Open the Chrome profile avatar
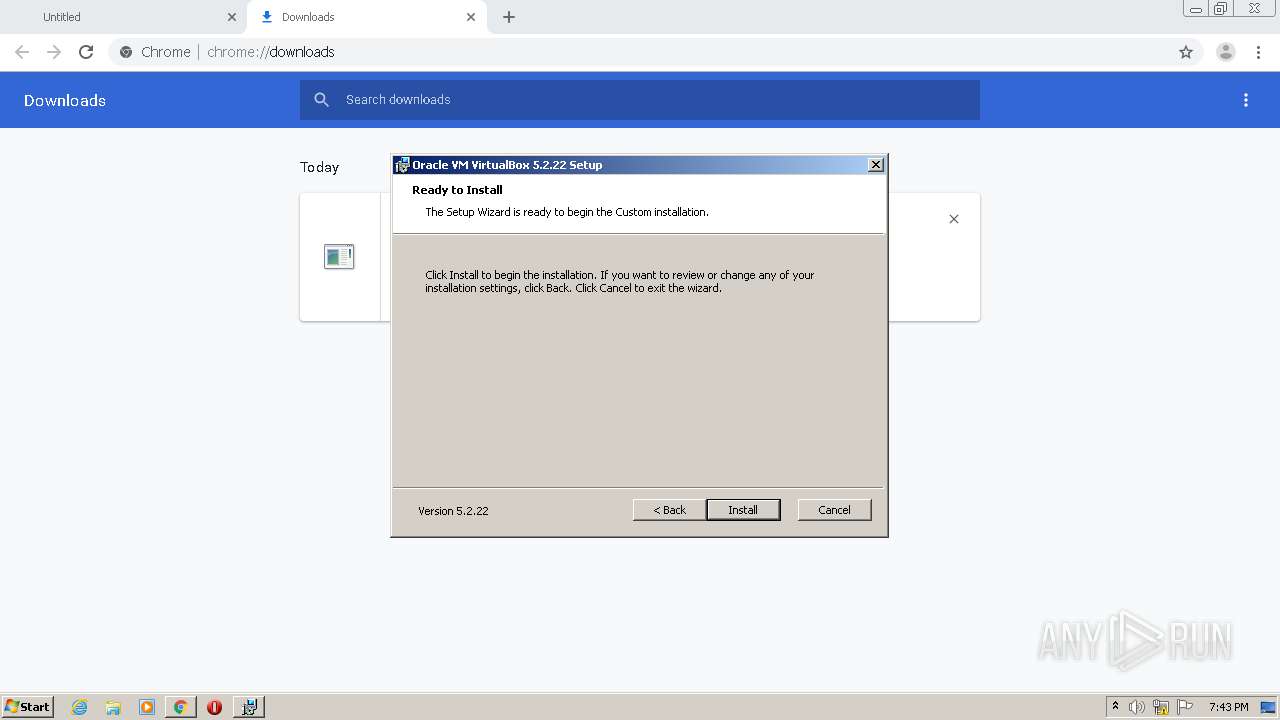Image resolution: width=1280 pixels, height=720 pixels. 1226,52
